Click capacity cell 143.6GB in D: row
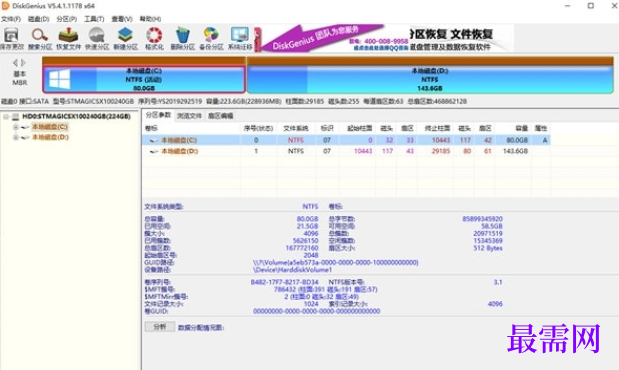The width and height of the screenshot is (619, 370). [x=515, y=151]
